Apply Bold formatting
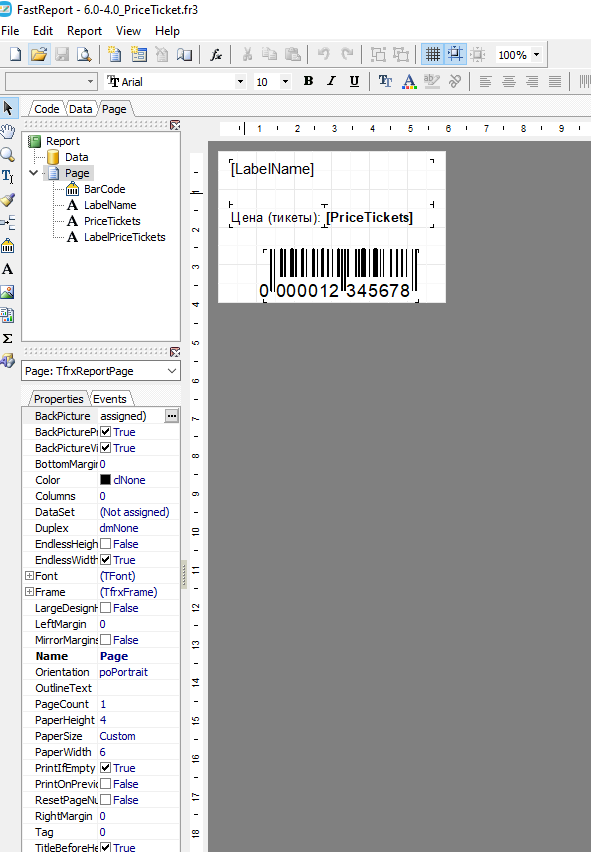 [x=308, y=82]
